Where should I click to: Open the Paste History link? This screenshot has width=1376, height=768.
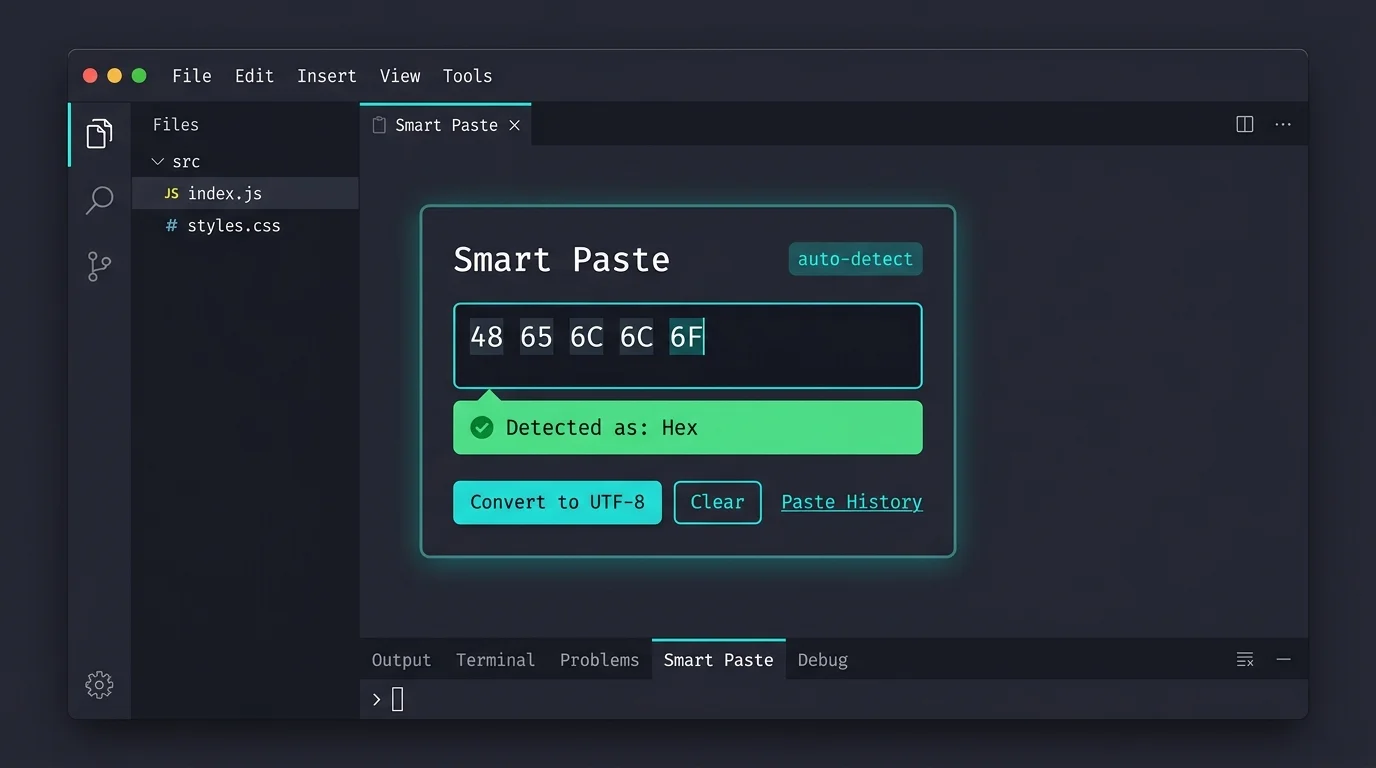tap(851, 501)
